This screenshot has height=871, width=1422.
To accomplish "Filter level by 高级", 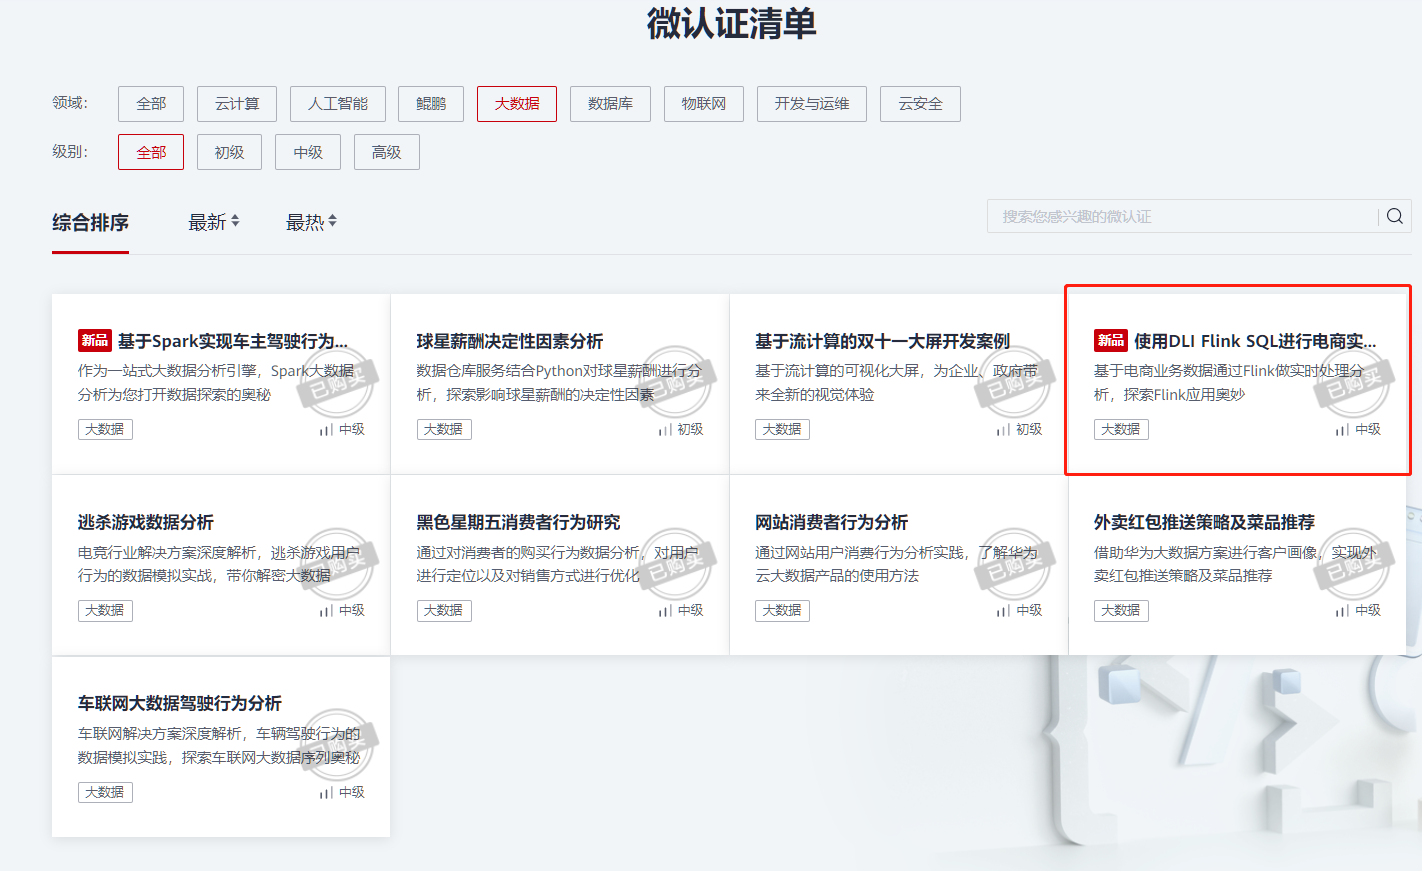I will tap(386, 152).
